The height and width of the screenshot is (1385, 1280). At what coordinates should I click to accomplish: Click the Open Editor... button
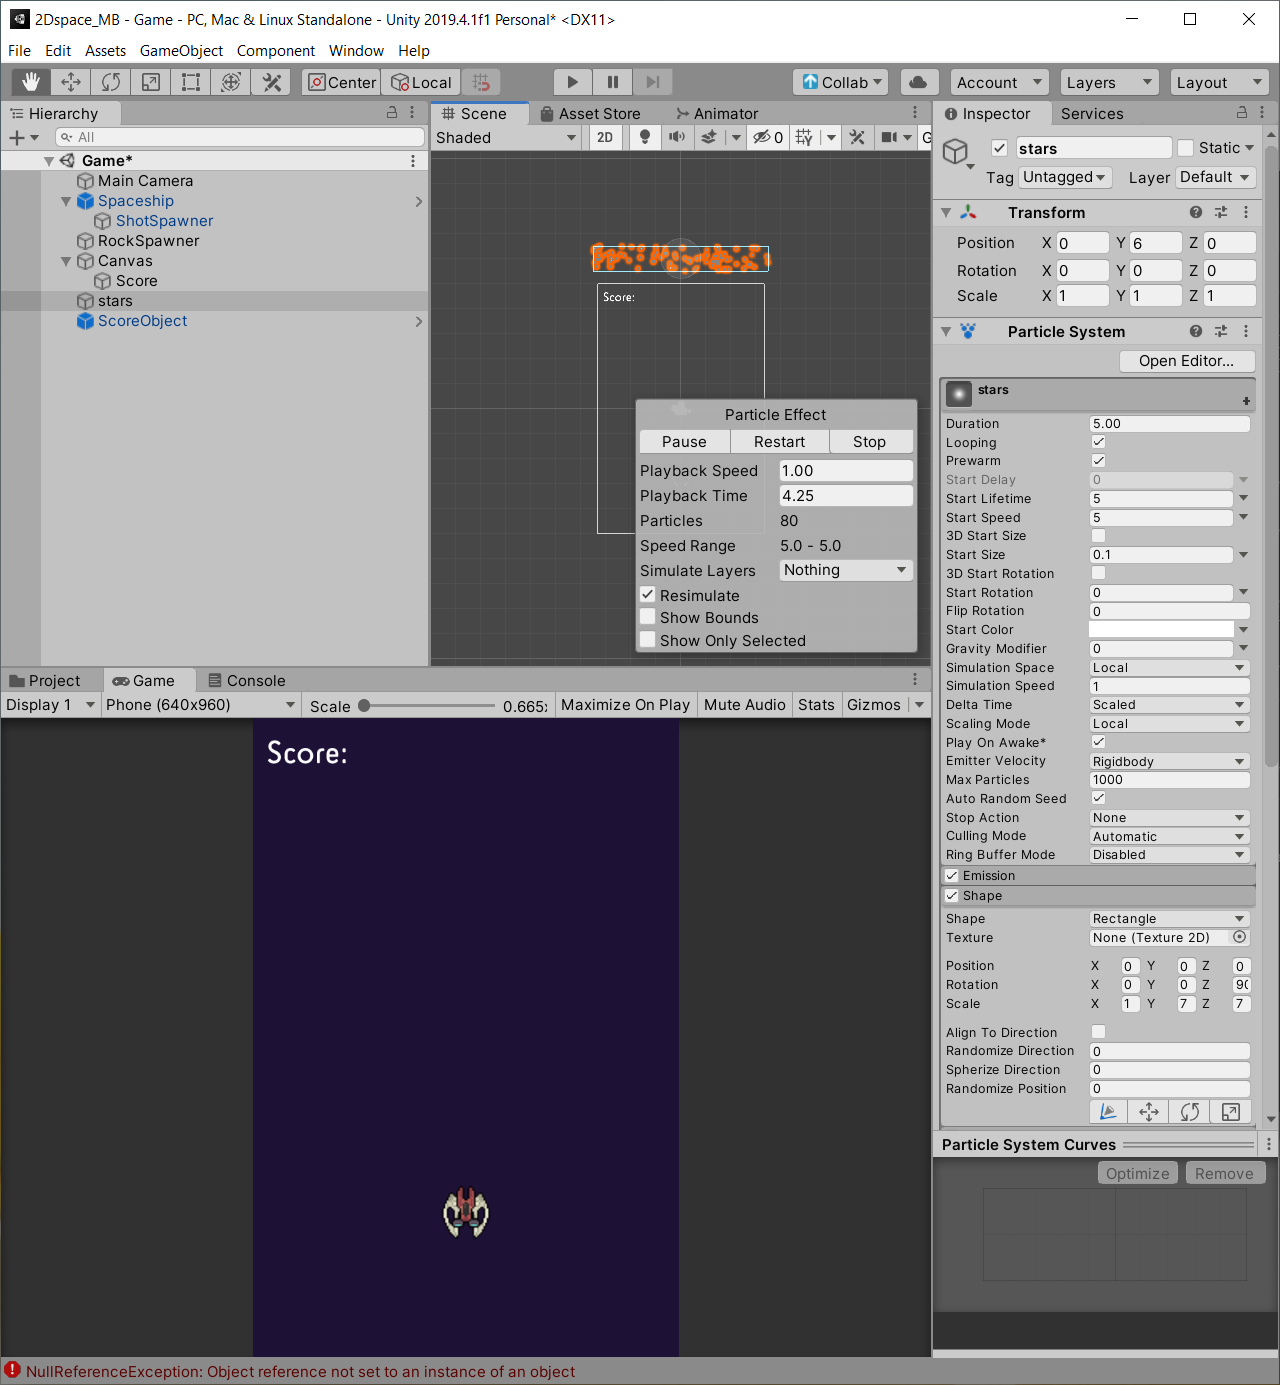tap(1186, 361)
